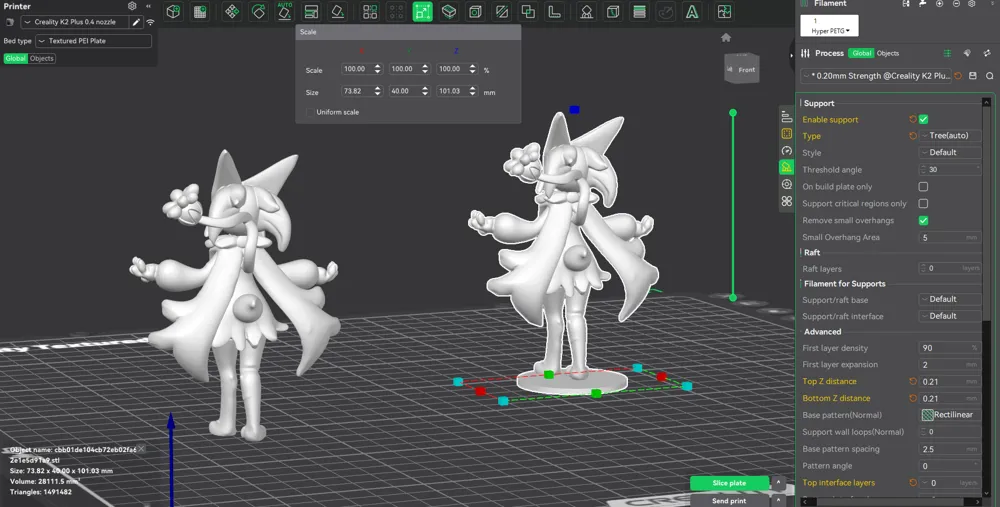This screenshot has height=507, width=1000.
Task: Click the Slice plate button
Action: click(729, 483)
